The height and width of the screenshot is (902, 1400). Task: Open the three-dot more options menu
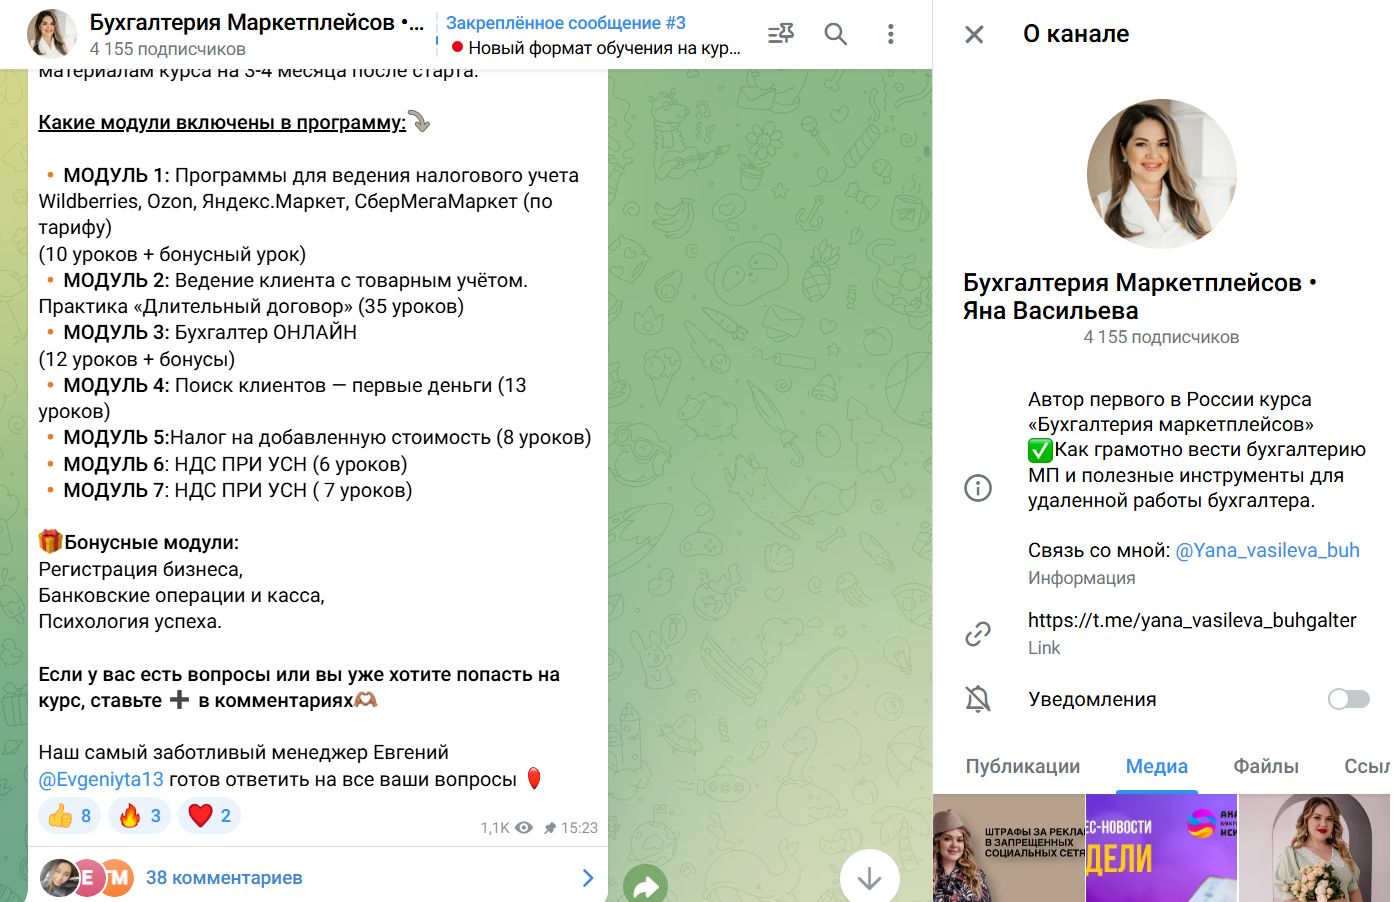coord(890,34)
